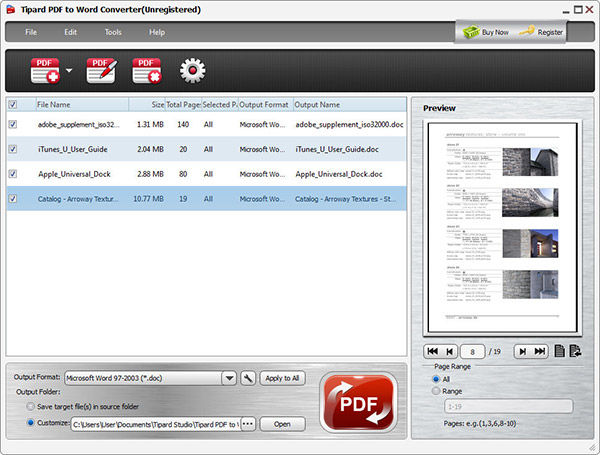600x455 pixels.
Task: Select the adobe_supplement_iso32 file name
Action: click(x=78, y=124)
